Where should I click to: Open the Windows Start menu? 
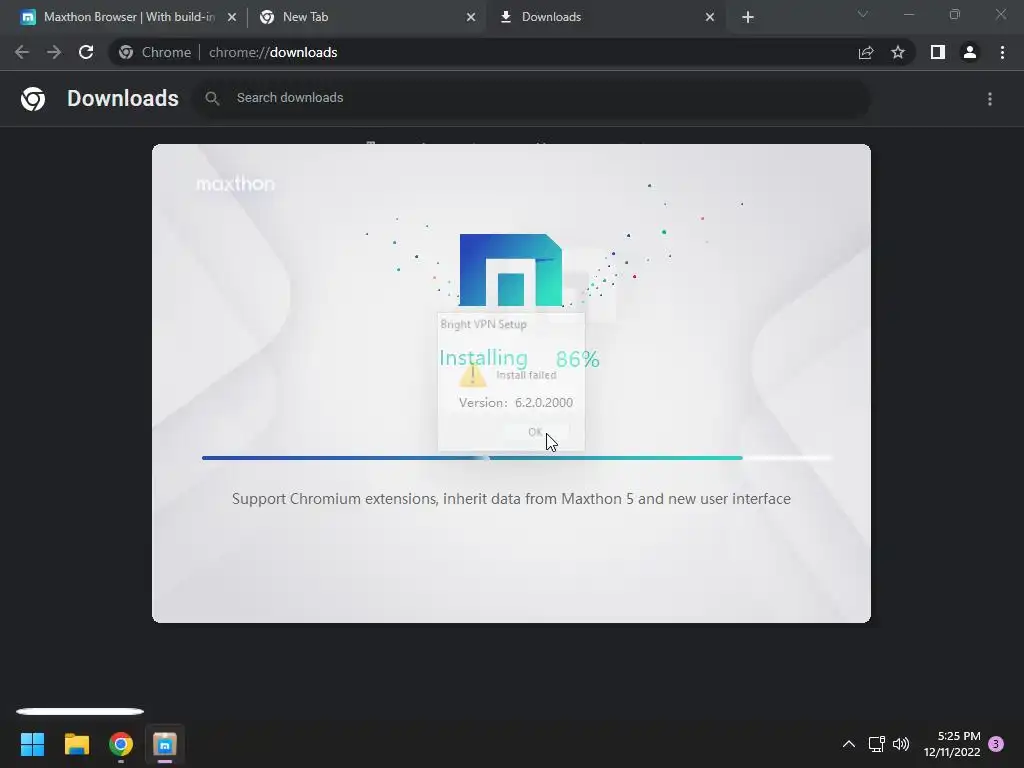point(32,744)
